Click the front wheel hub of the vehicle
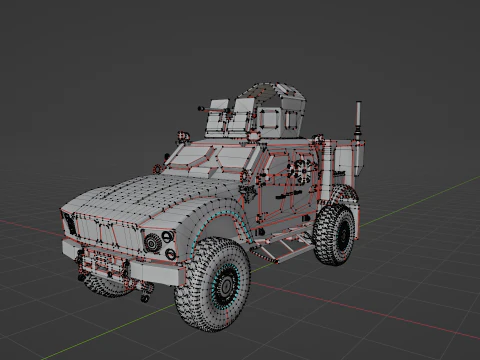This screenshot has height=360, width=480. click(x=226, y=285)
